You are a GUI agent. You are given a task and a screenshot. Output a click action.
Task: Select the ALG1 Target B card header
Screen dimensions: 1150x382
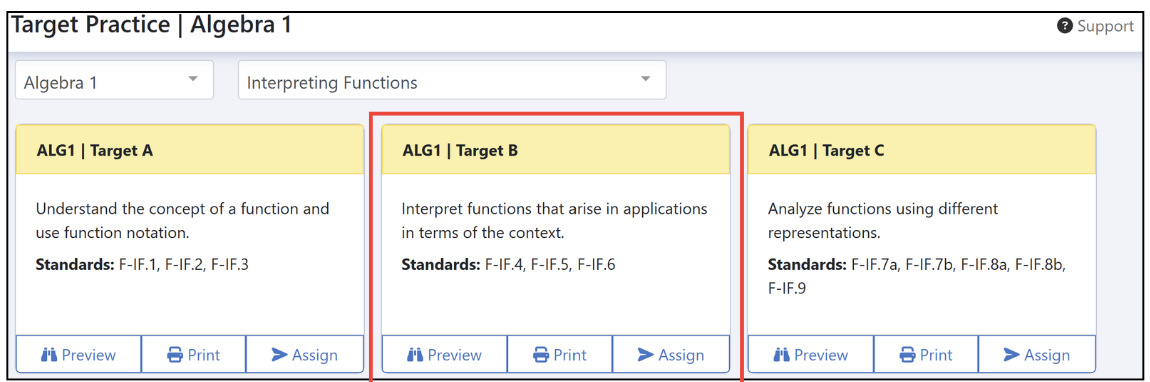coord(556,150)
